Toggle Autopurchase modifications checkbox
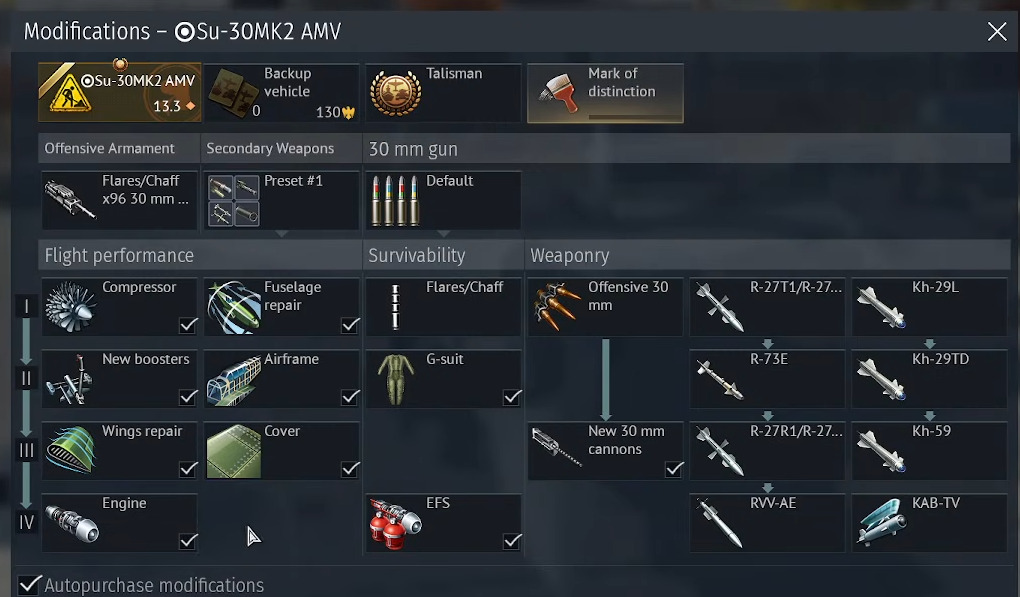1020x597 pixels. 29,585
